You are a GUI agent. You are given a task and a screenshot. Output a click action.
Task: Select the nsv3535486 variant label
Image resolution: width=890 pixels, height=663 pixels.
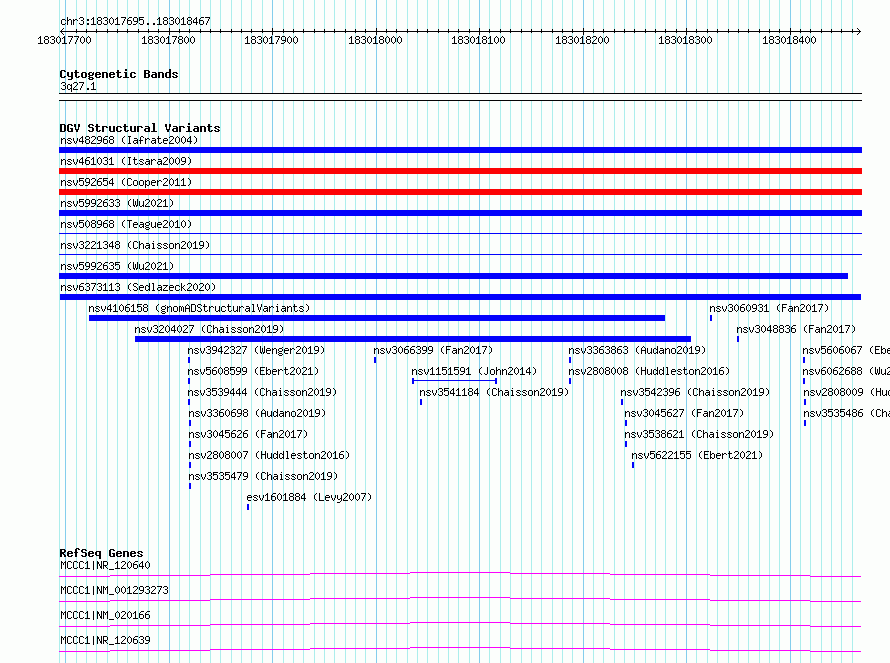pos(846,413)
